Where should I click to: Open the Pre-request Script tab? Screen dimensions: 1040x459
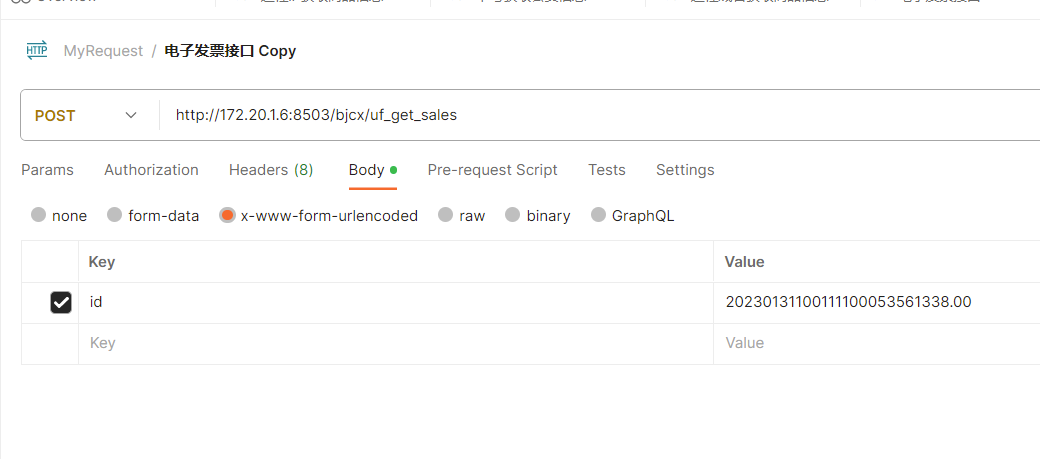tap(492, 170)
